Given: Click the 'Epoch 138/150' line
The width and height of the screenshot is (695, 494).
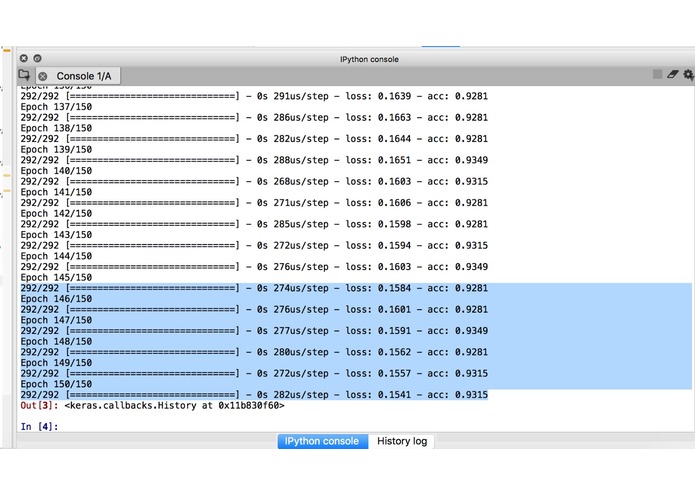Looking at the screenshot, I should pyautogui.click(x=56, y=128).
